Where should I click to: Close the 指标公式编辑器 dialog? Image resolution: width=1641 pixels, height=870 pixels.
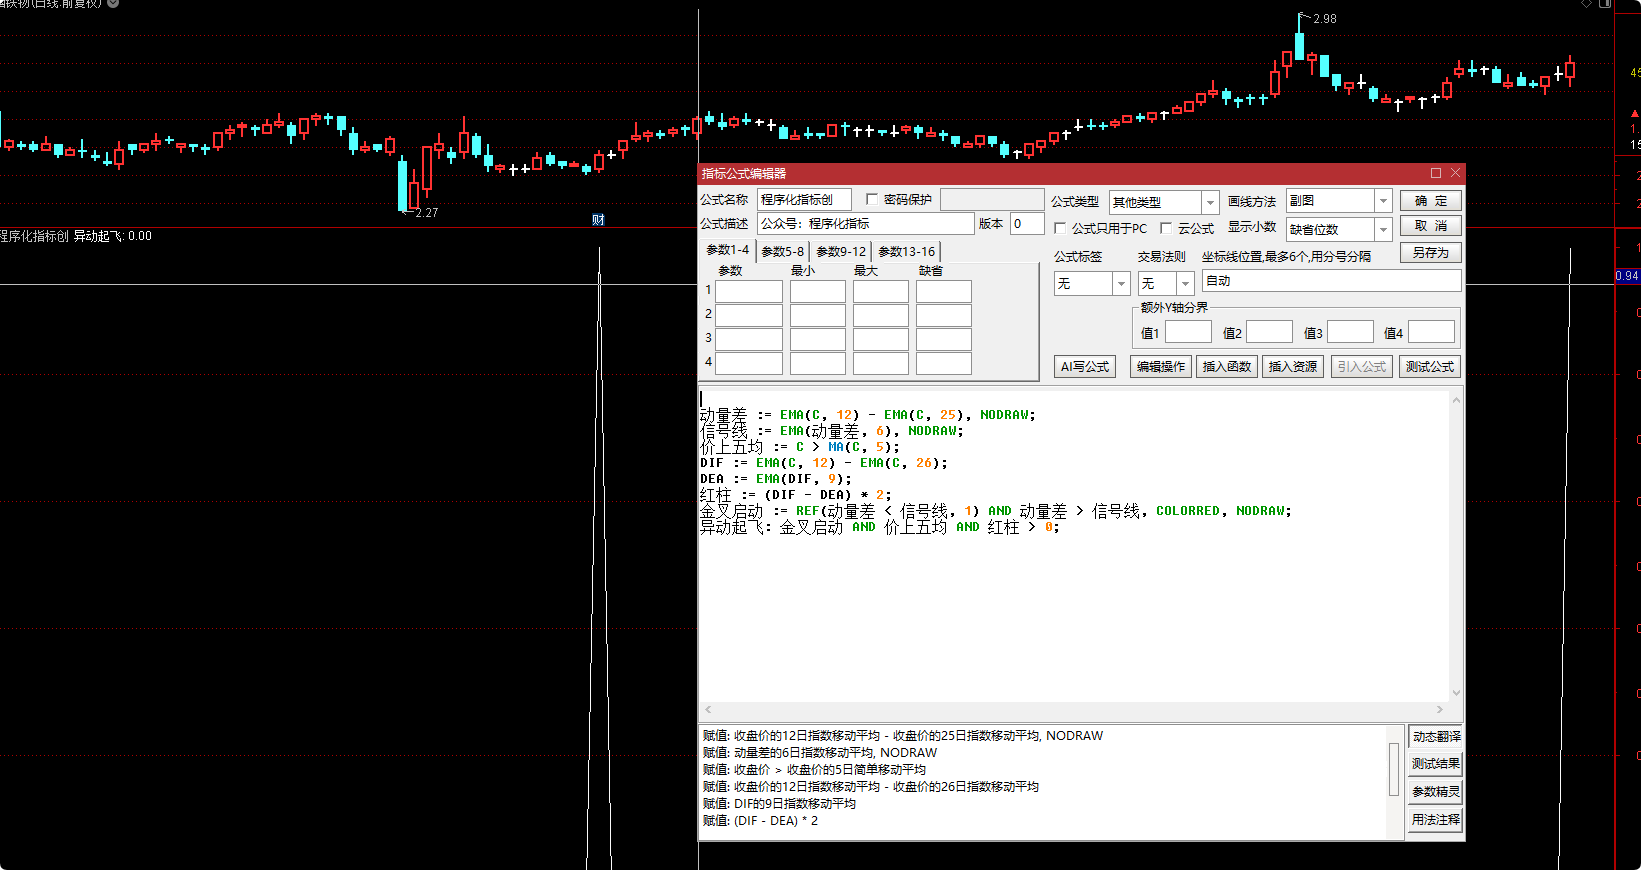[1455, 173]
